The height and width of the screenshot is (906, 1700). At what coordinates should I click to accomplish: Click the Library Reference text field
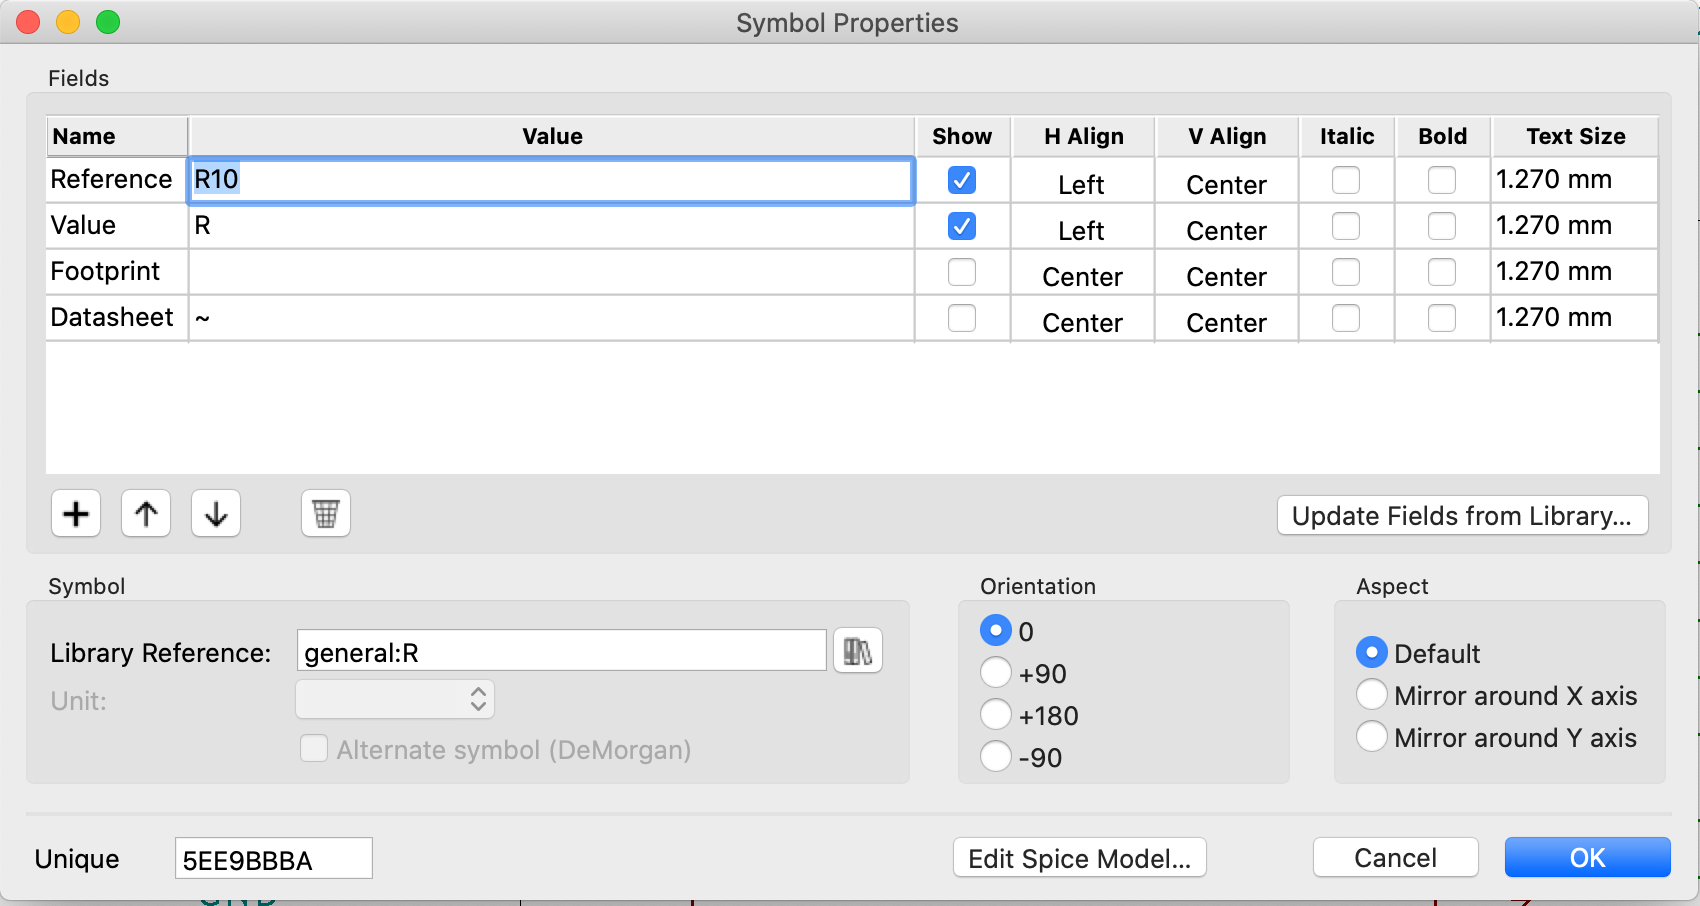561,652
